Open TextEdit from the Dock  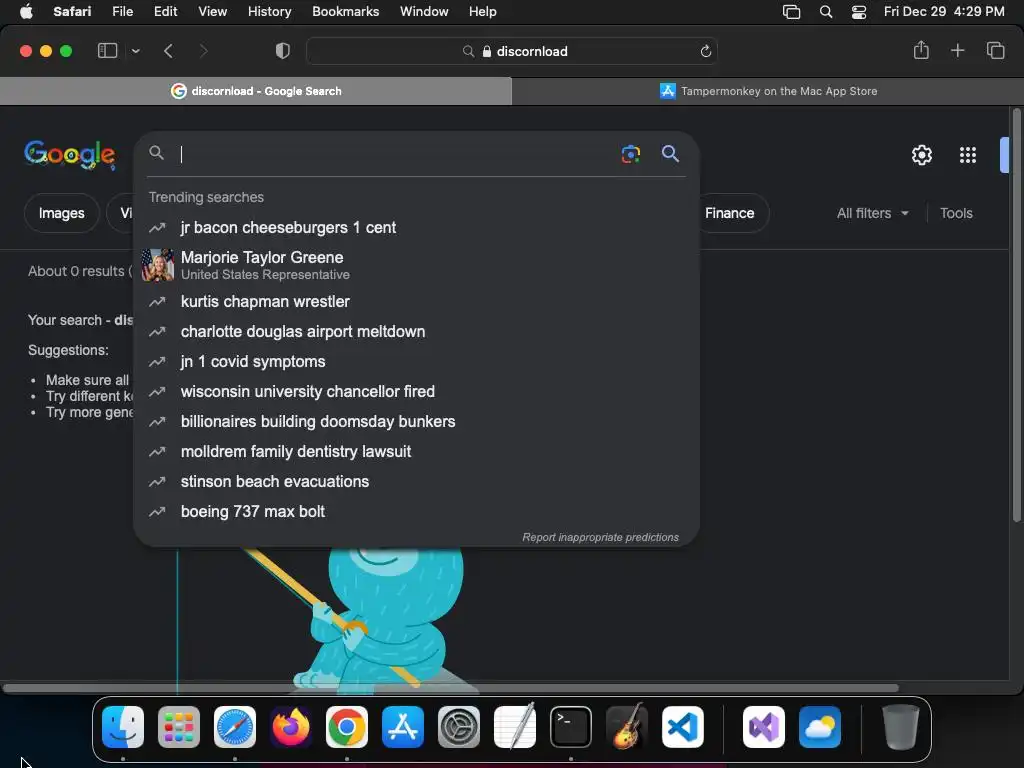pyautogui.click(x=515, y=727)
